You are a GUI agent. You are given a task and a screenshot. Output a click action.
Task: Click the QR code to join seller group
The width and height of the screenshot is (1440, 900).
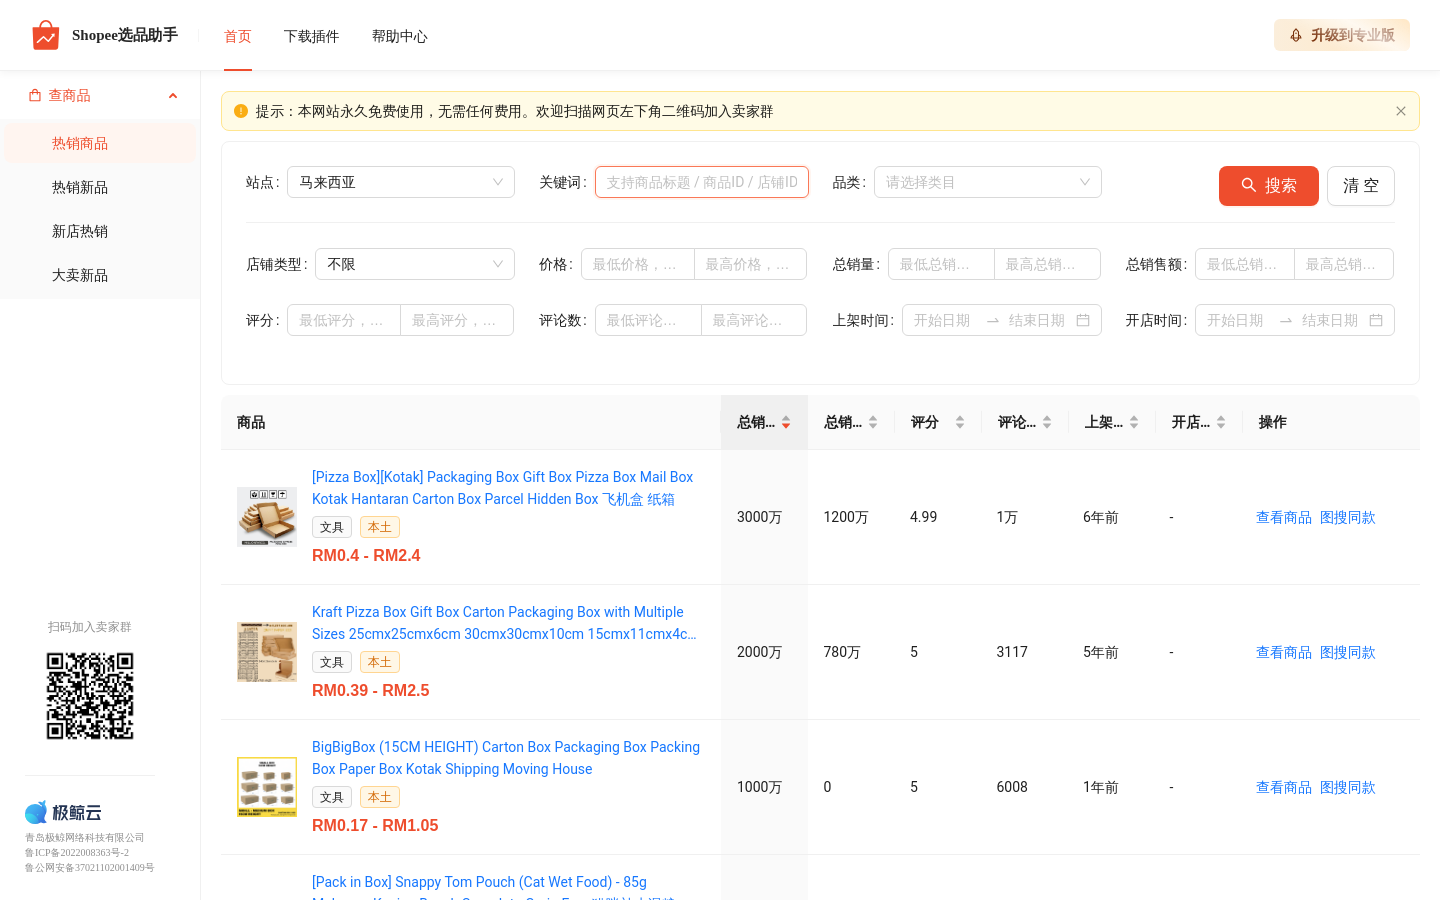[x=90, y=696]
